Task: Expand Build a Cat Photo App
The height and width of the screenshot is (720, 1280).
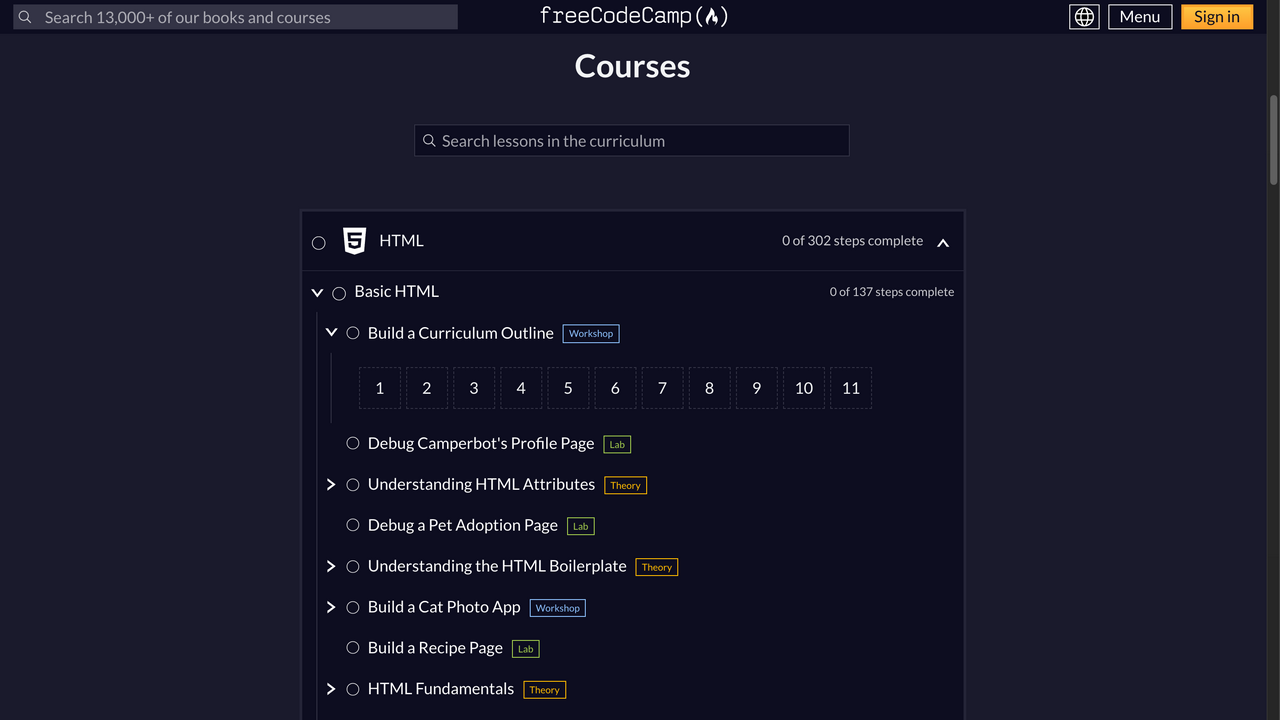Action: (x=331, y=607)
